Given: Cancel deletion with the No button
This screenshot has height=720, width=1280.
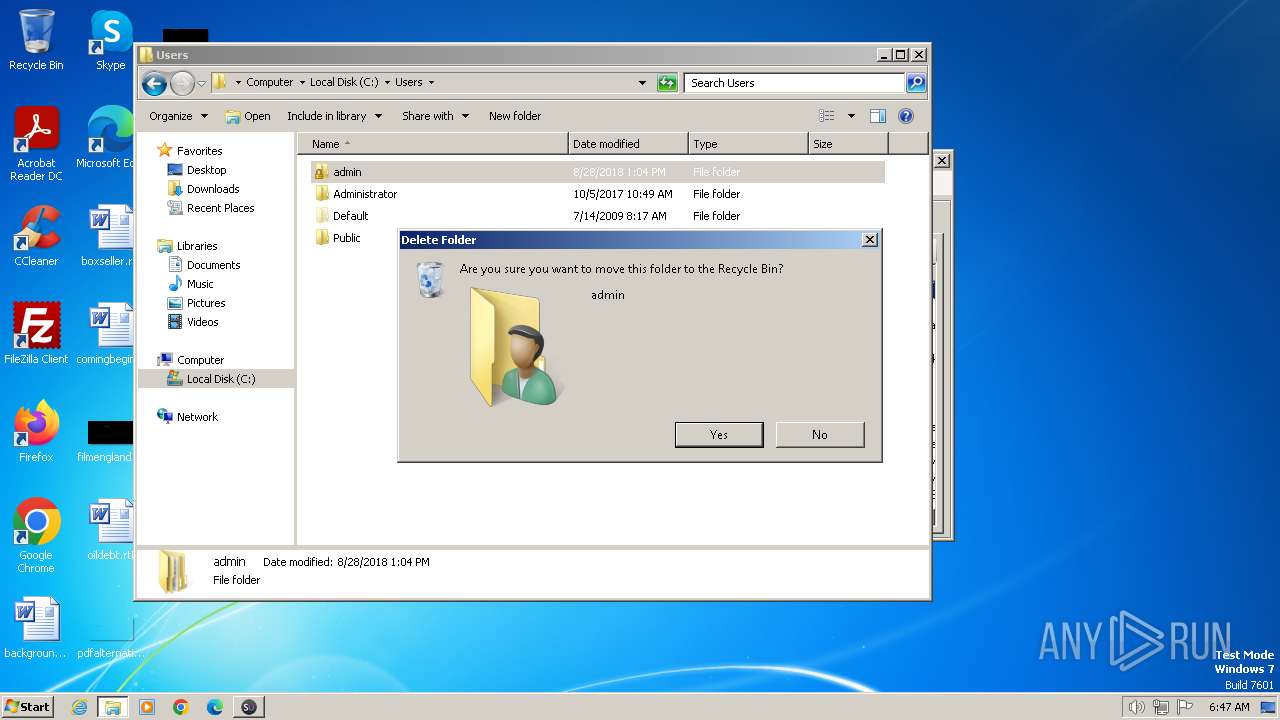Looking at the screenshot, I should pos(820,434).
